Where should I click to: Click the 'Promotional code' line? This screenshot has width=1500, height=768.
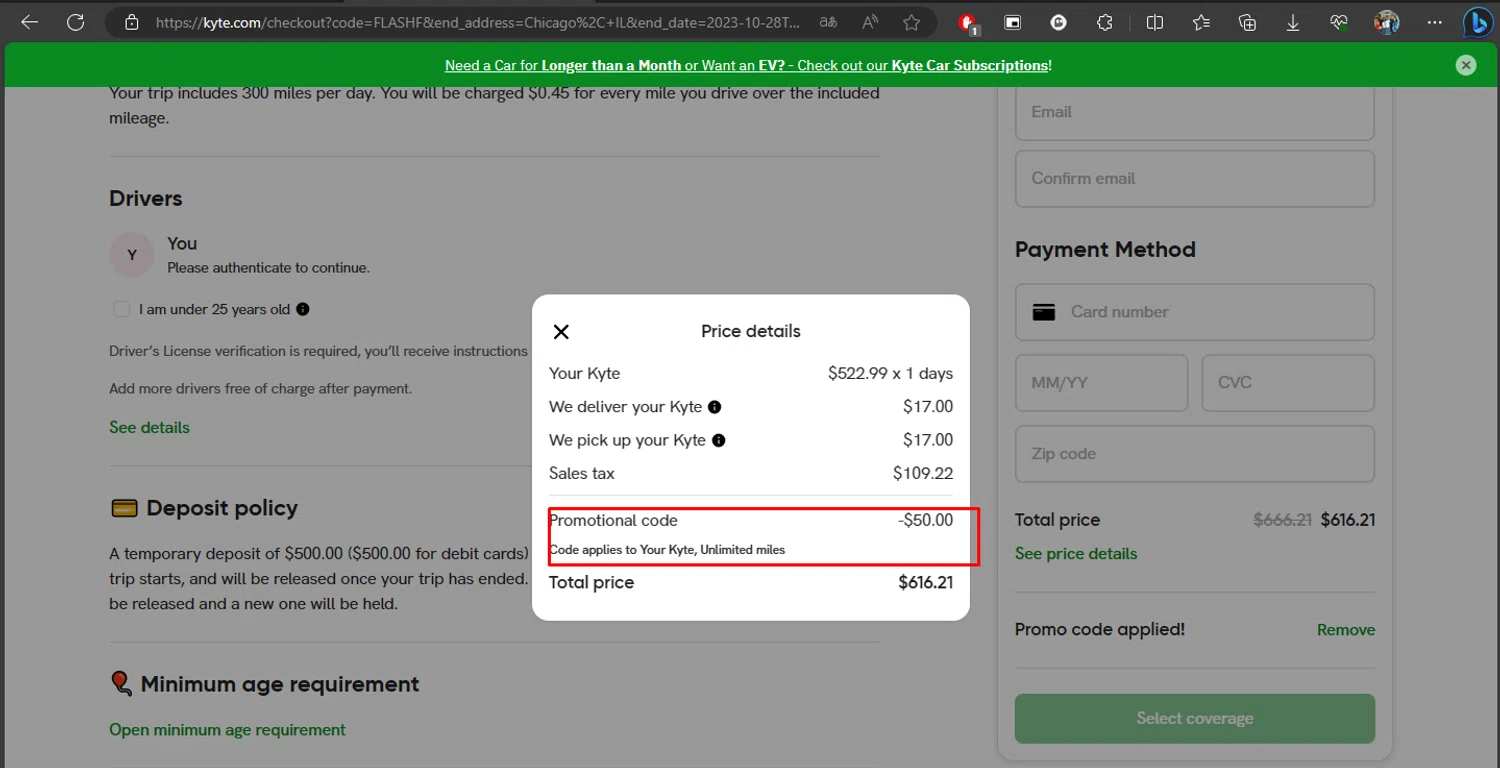coord(613,520)
